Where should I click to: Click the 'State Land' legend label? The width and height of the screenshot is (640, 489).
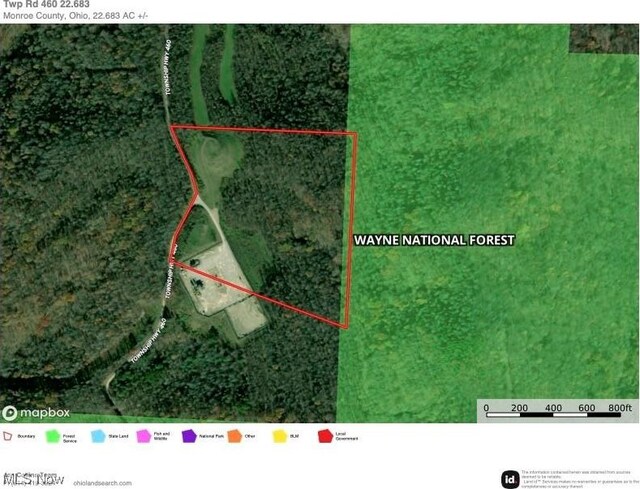[x=118, y=436]
